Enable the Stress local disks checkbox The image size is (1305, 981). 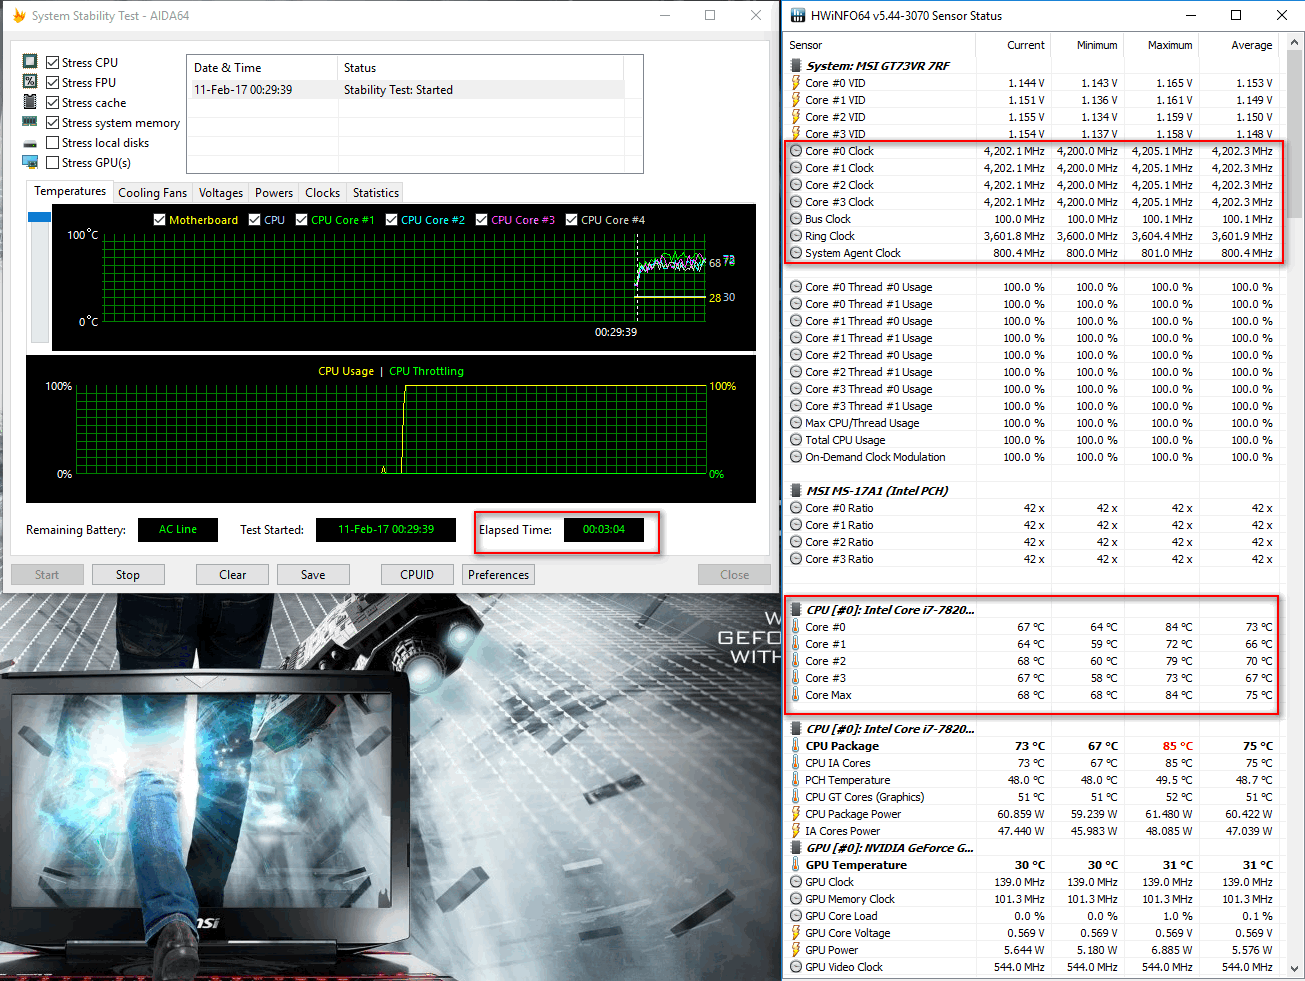tap(53, 143)
